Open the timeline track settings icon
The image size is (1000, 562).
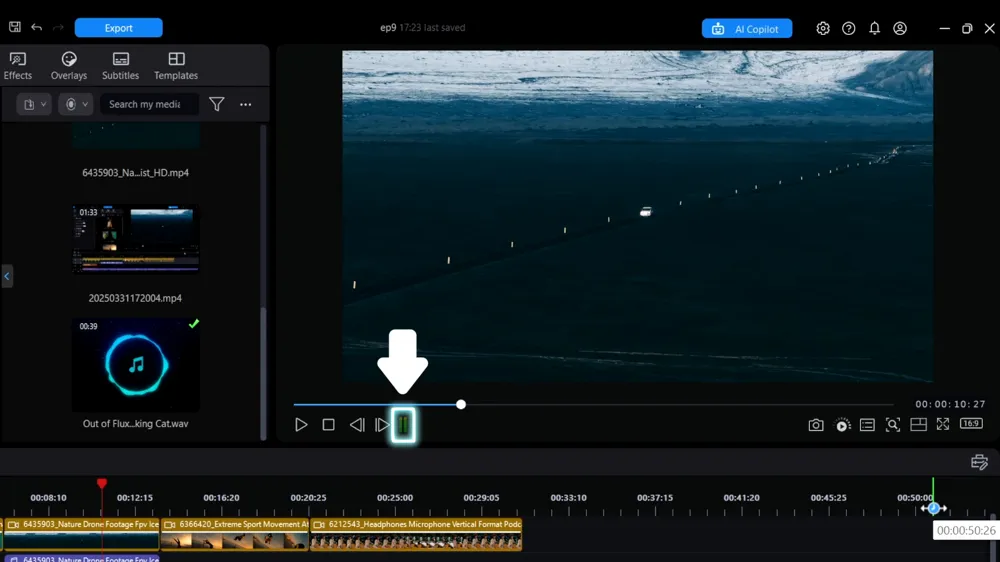(980, 462)
